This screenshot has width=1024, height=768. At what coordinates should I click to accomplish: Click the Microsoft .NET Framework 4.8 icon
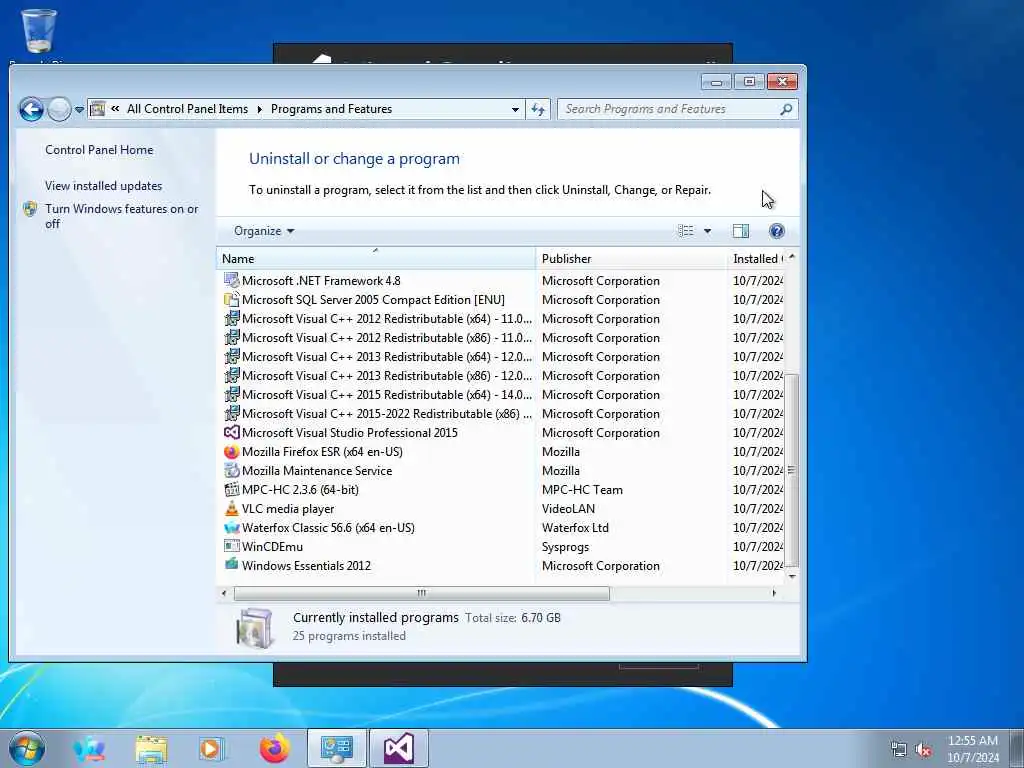click(x=232, y=280)
